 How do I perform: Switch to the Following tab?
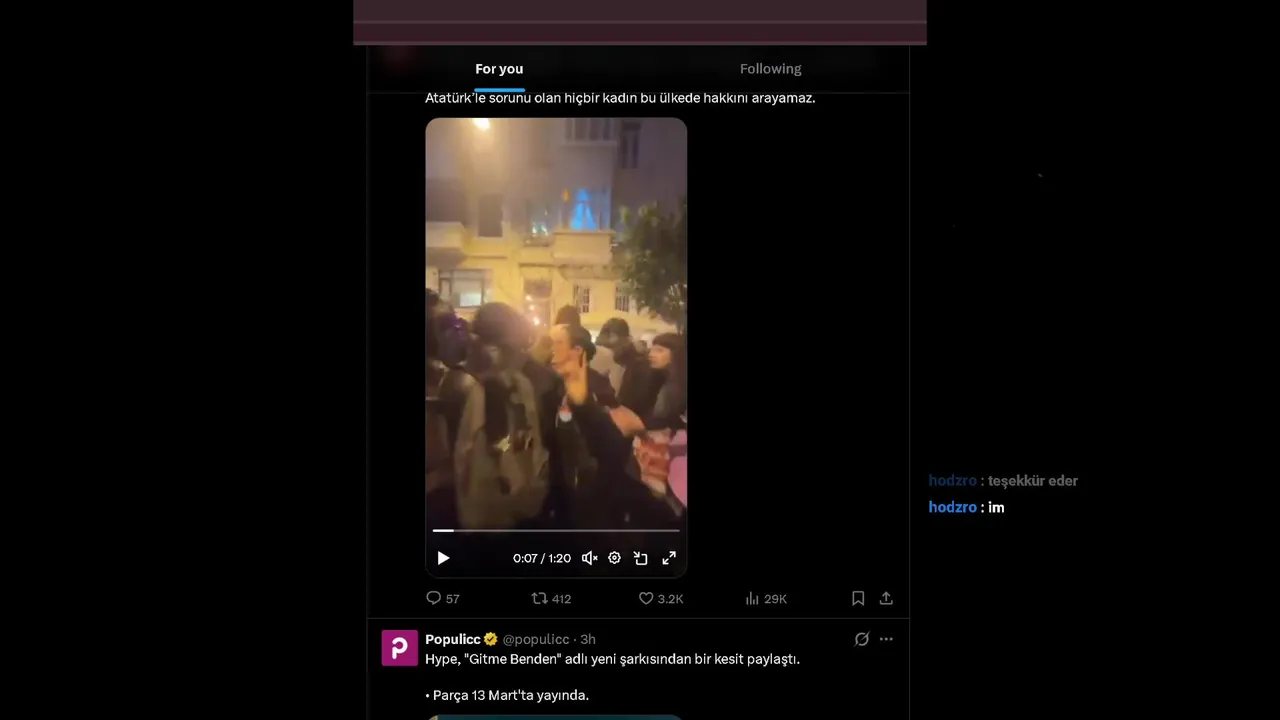(x=771, y=69)
